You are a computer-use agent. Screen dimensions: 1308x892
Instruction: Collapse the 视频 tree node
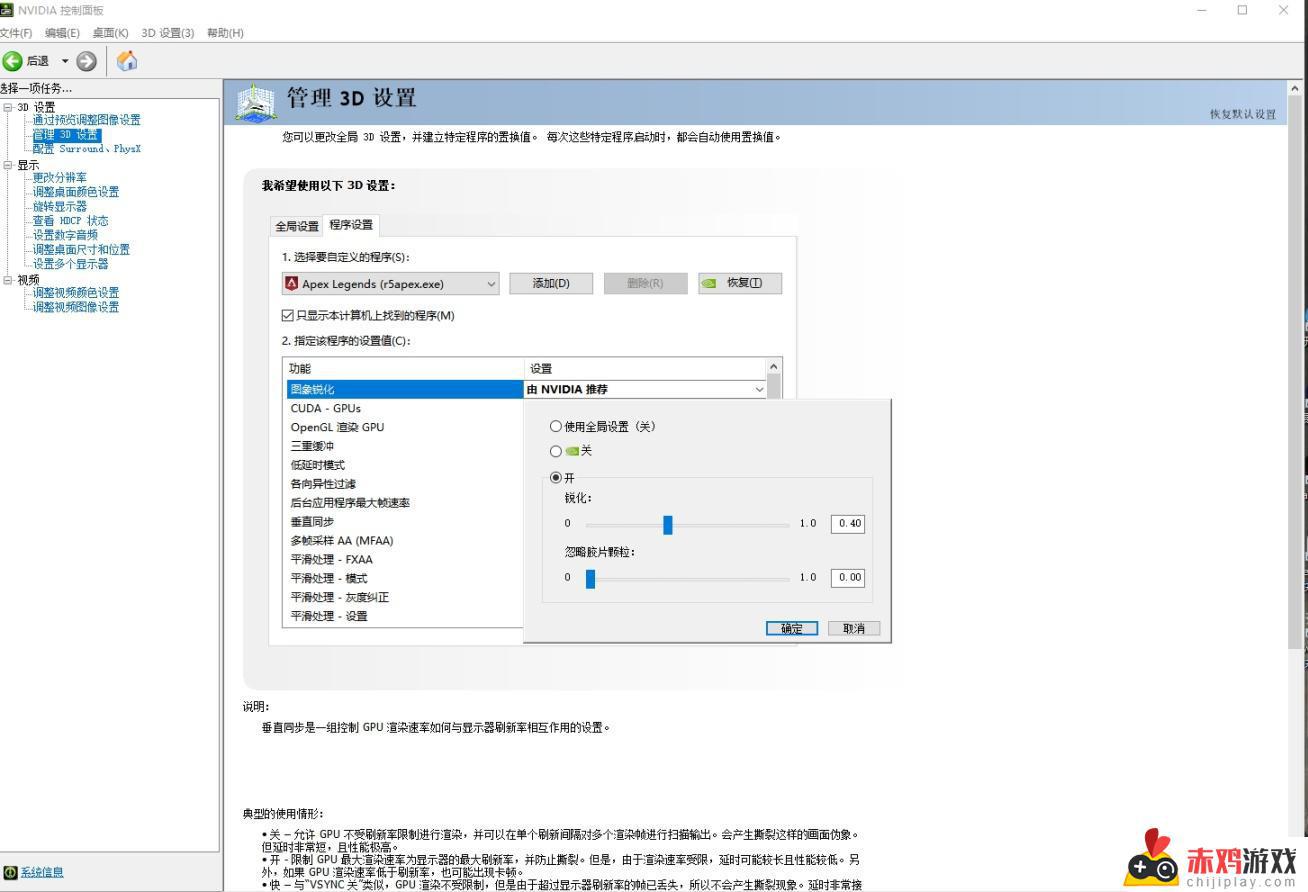pos(8,280)
